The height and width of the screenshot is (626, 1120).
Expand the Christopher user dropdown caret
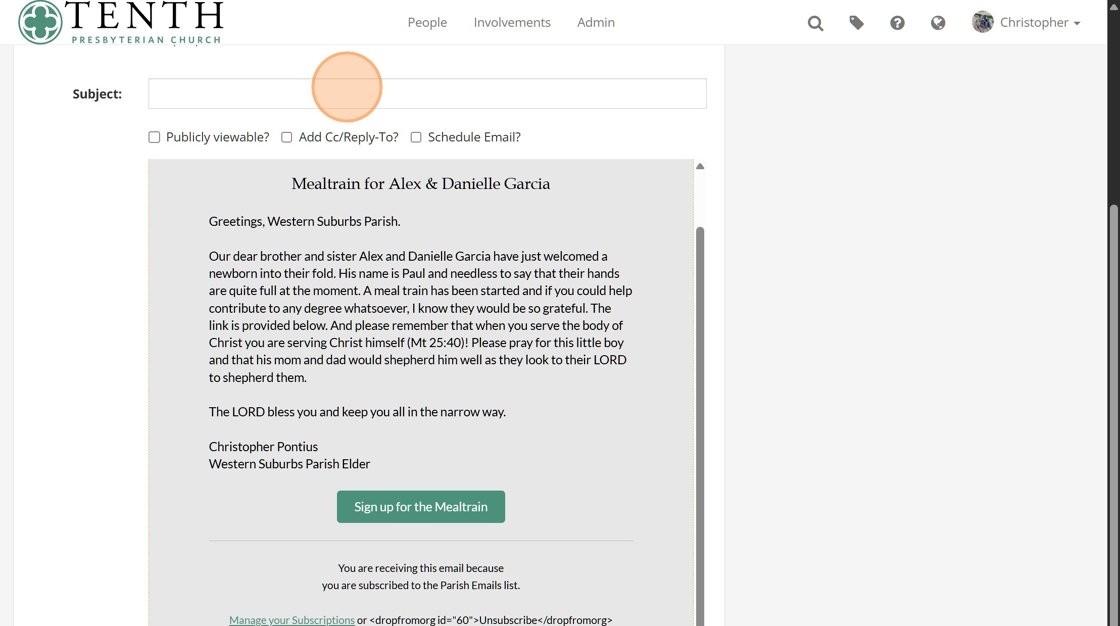(1077, 23)
